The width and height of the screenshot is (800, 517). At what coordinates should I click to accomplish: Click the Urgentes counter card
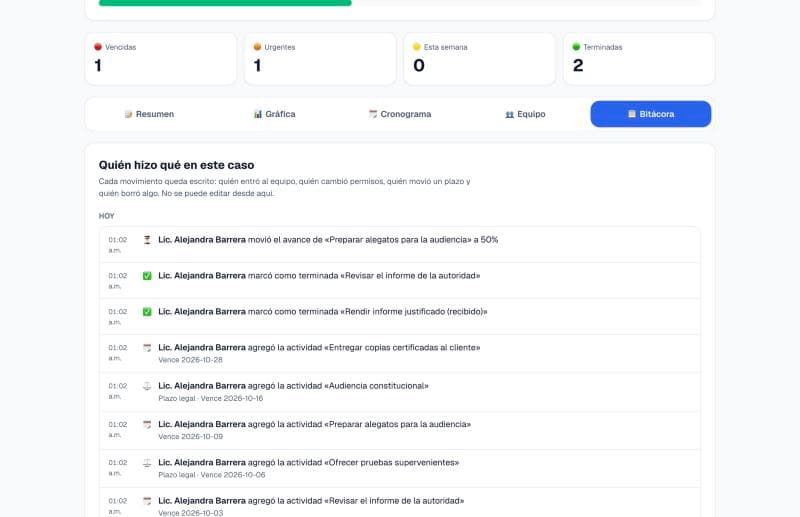click(320, 59)
